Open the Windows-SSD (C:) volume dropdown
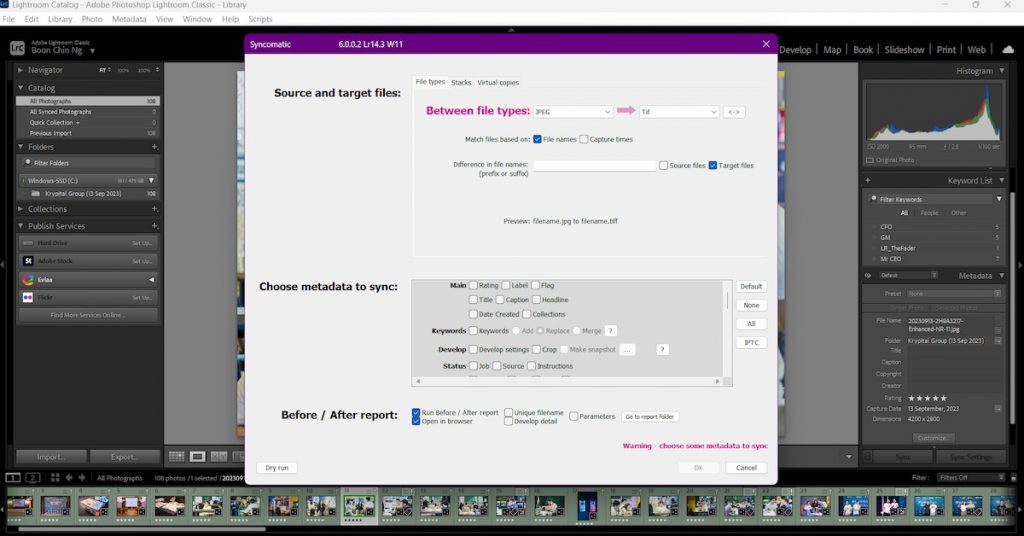Screen dimensions: 1024x536 [x=152, y=180]
